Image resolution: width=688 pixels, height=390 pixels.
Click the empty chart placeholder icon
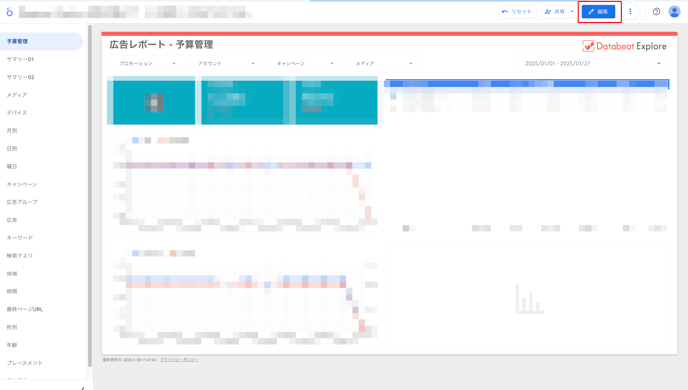click(x=530, y=299)
